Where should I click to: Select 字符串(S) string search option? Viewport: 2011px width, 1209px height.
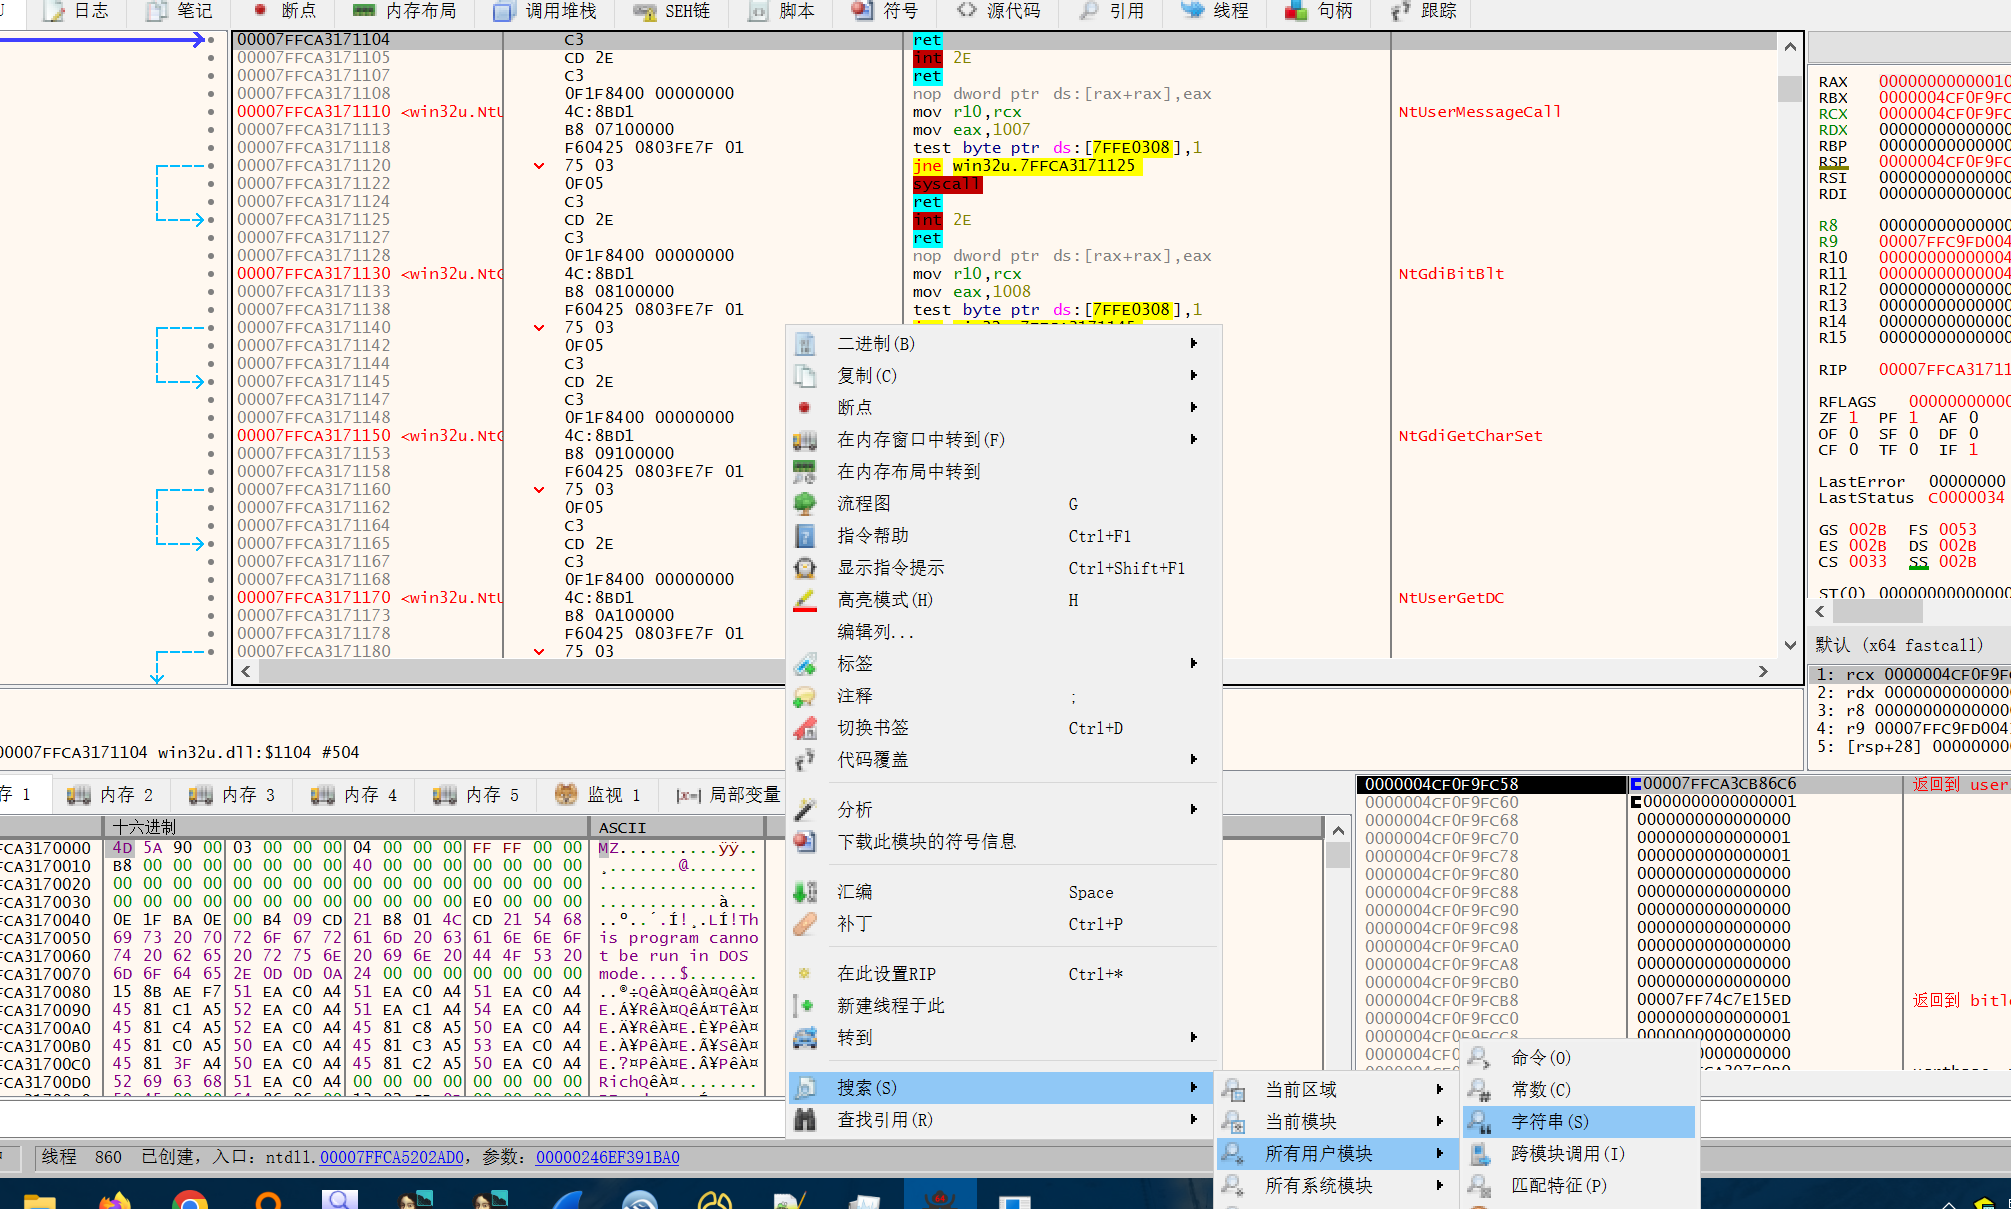point(1551,1121)
